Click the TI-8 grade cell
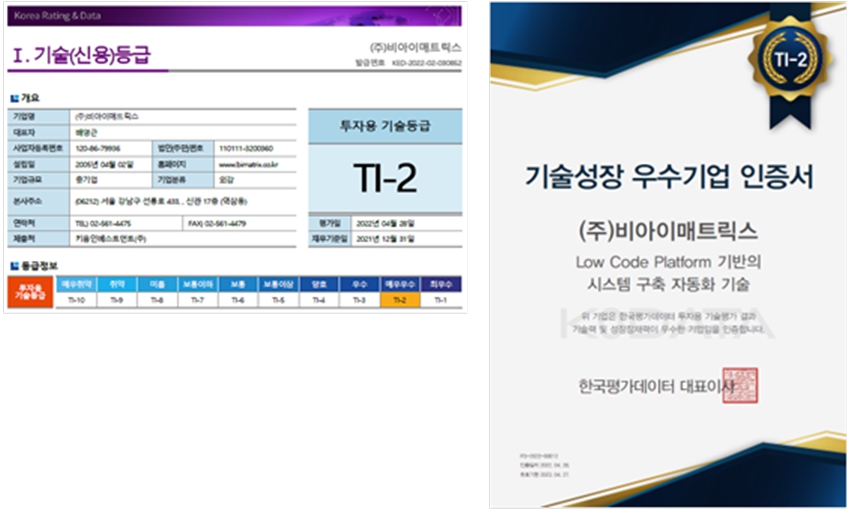 click(157, 300)
